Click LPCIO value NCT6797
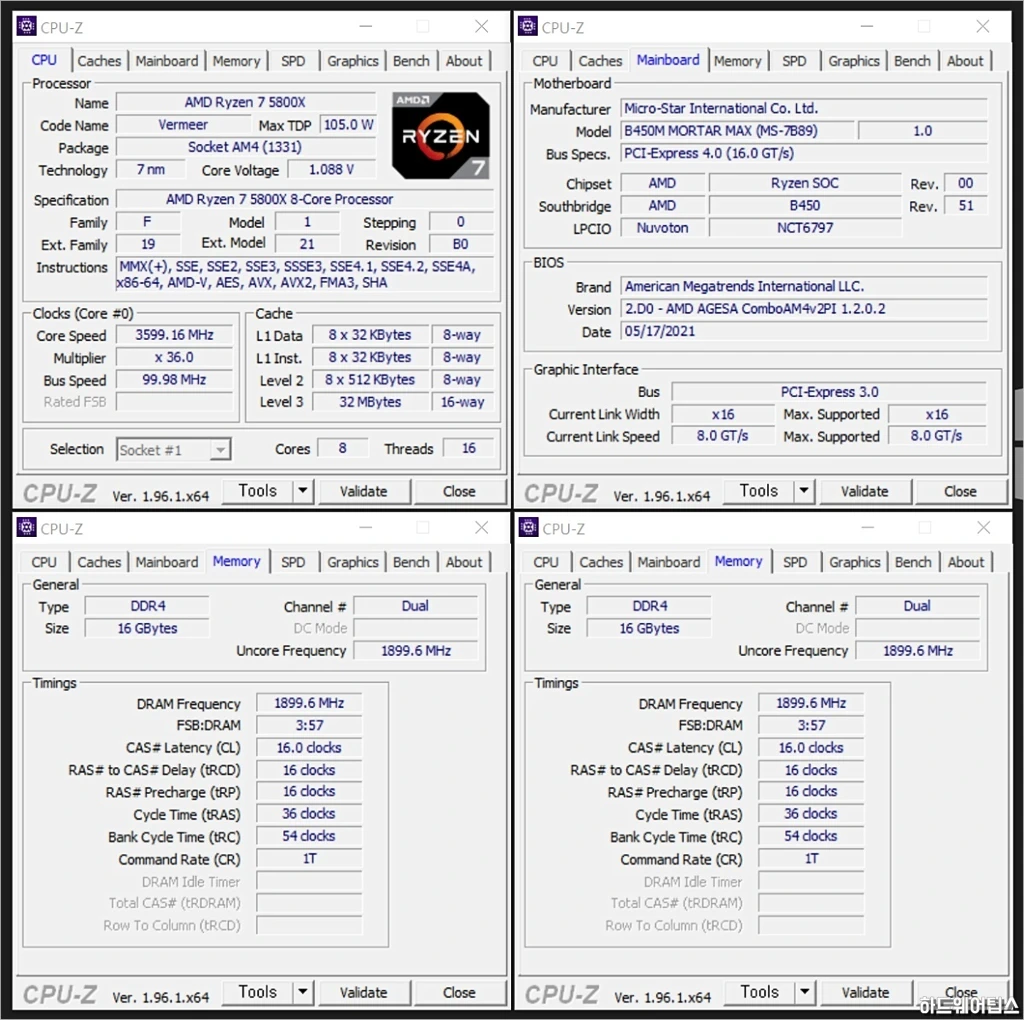 [x=805, y=228]
